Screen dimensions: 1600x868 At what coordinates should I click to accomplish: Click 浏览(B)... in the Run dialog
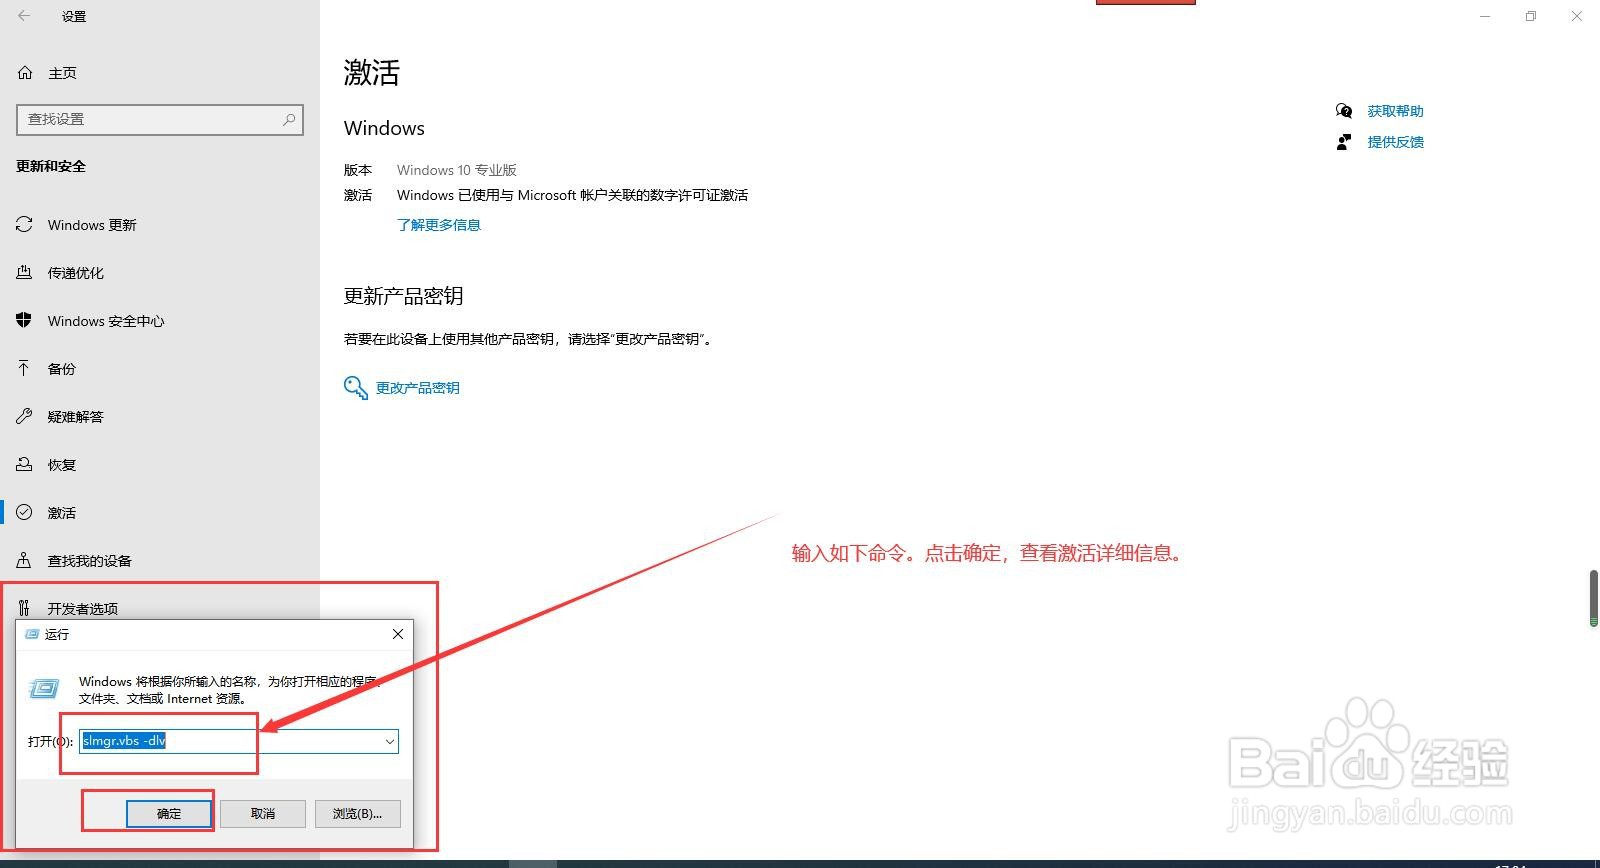tap(358, 814)
